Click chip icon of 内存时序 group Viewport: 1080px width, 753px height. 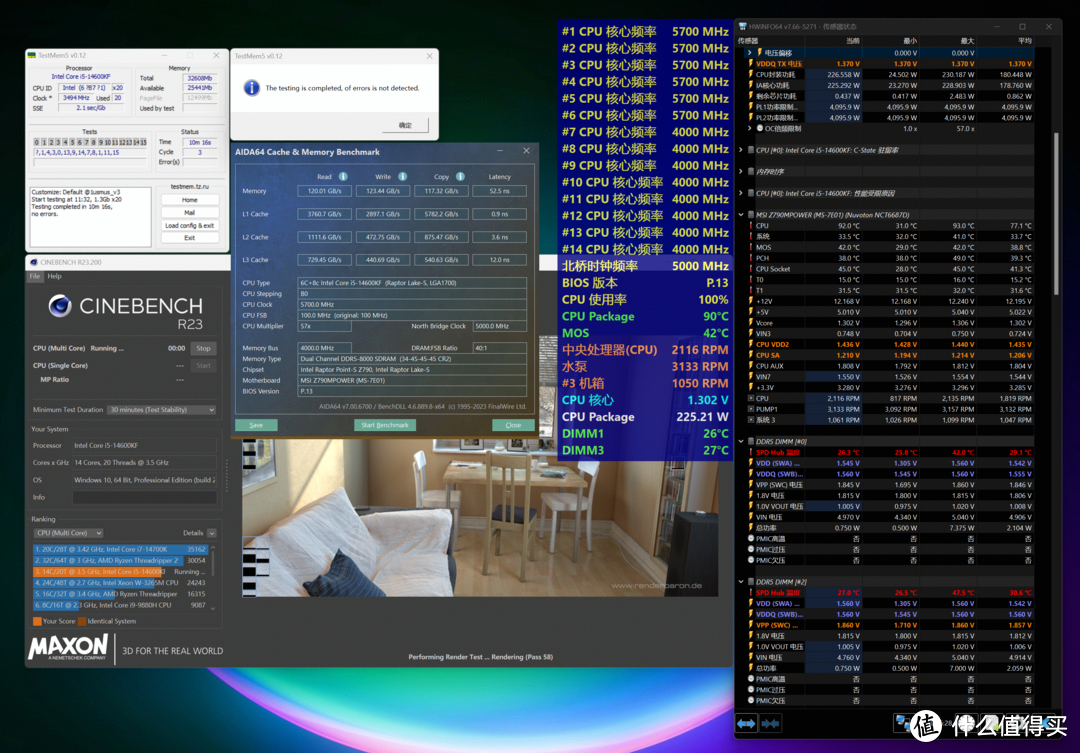(751, 172)
